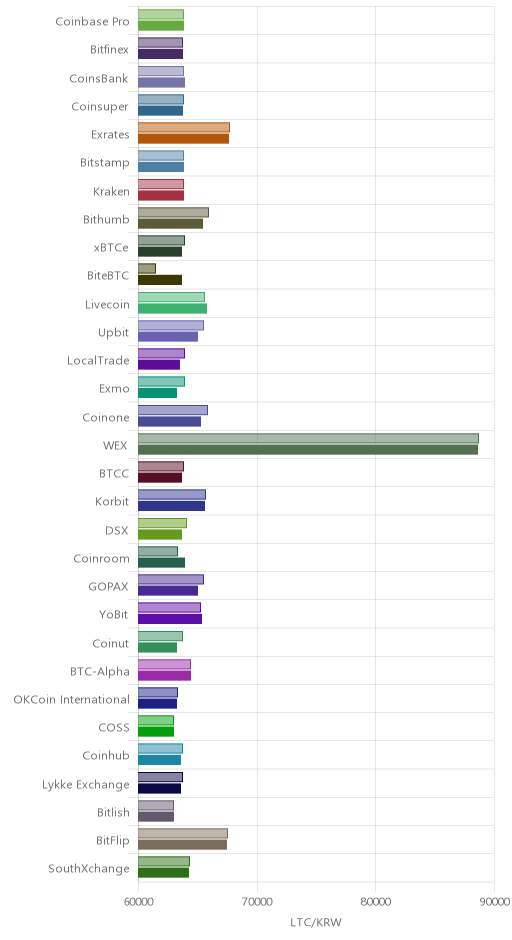Select the Exrates orange bar

[183, 138]
